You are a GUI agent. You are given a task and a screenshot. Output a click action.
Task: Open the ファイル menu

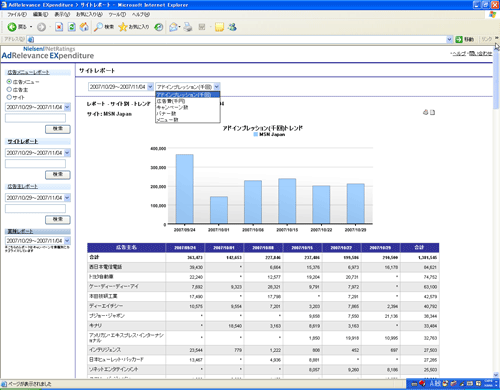[x=17, y=15]
